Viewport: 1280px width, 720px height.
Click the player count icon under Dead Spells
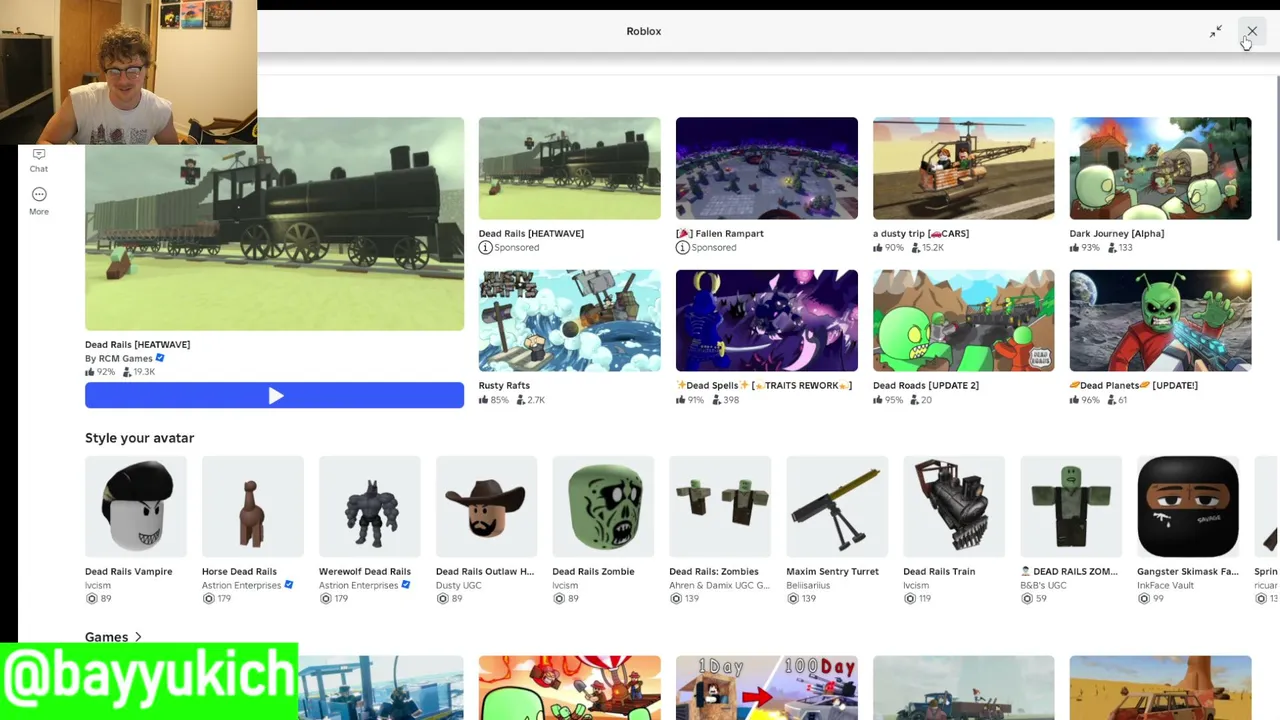click(x=716, y=400)
